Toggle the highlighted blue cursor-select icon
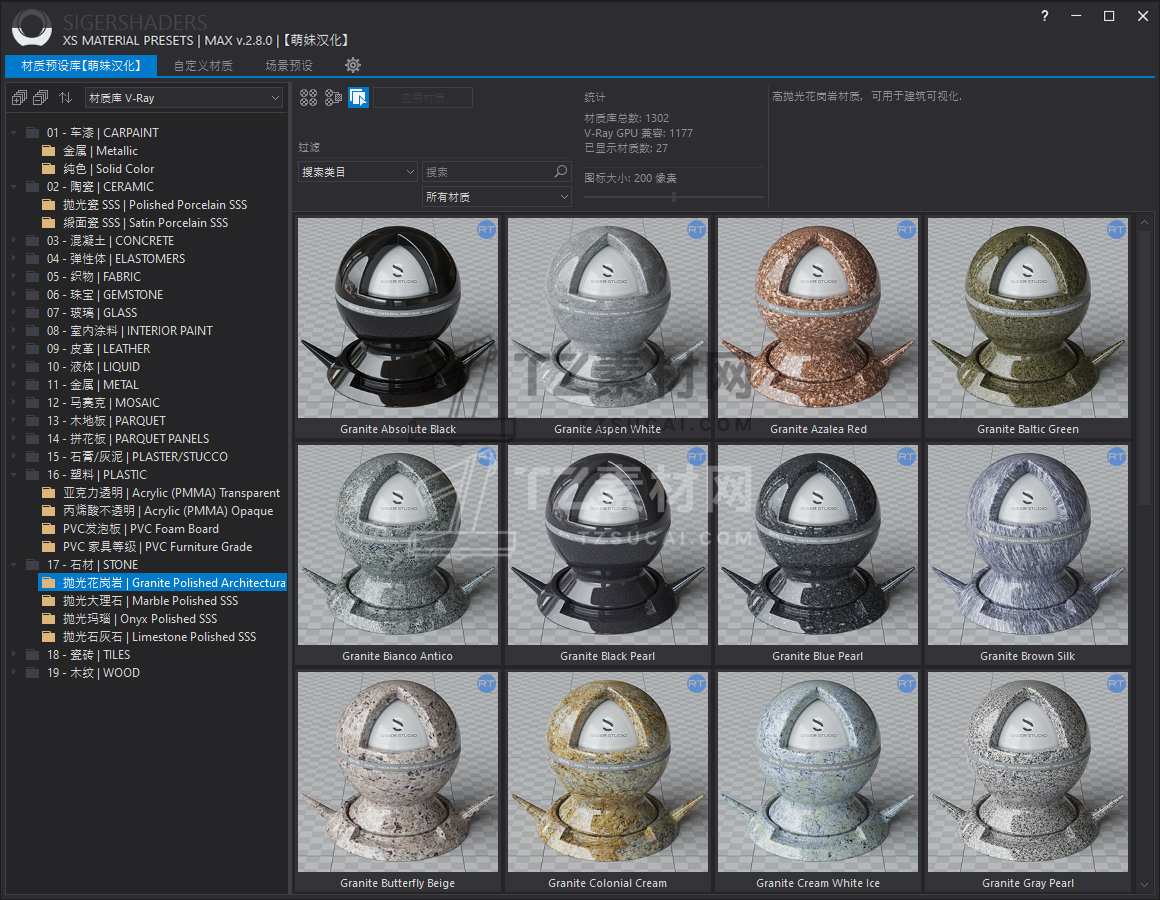 point(358,97)
